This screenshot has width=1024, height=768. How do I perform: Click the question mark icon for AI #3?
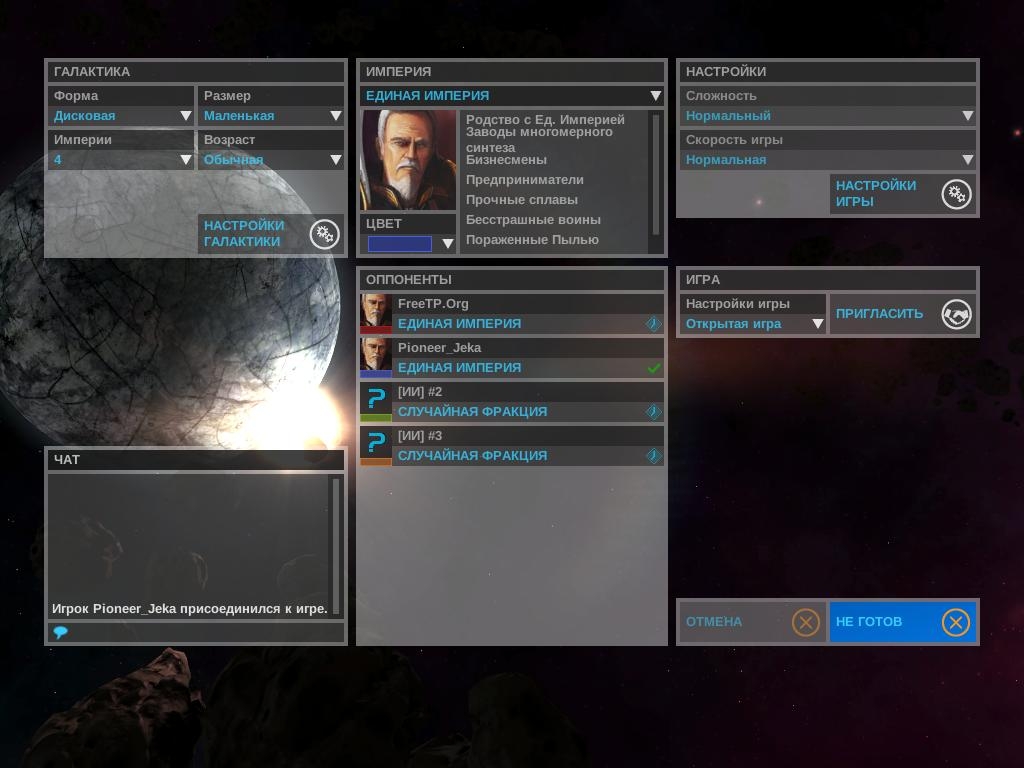[x=376, y=445]
